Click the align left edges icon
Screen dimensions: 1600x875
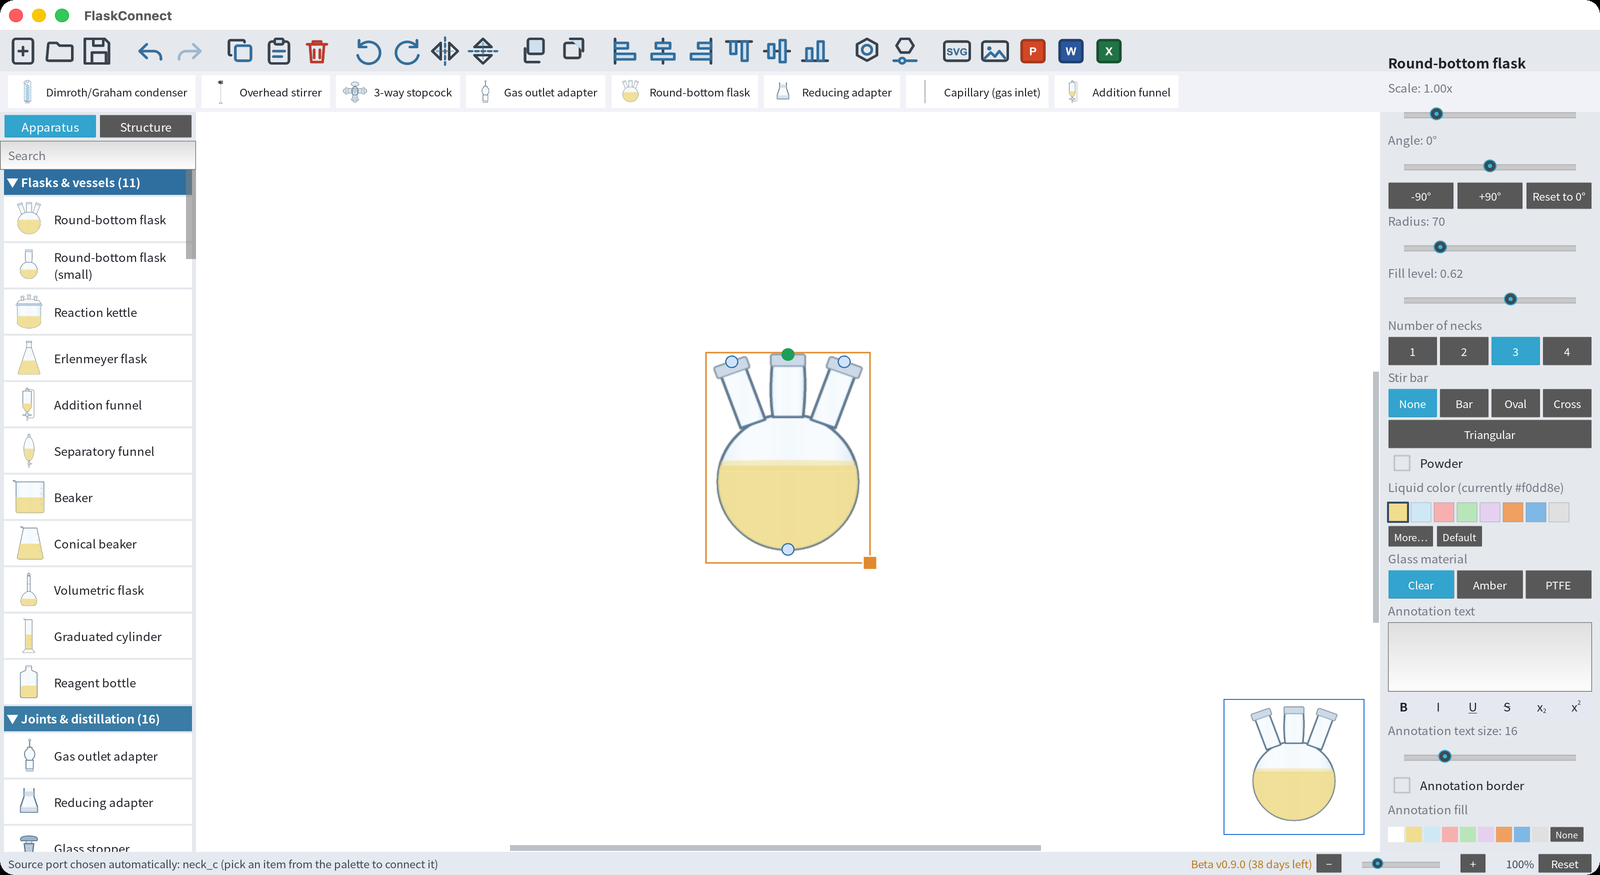point(624,51)
